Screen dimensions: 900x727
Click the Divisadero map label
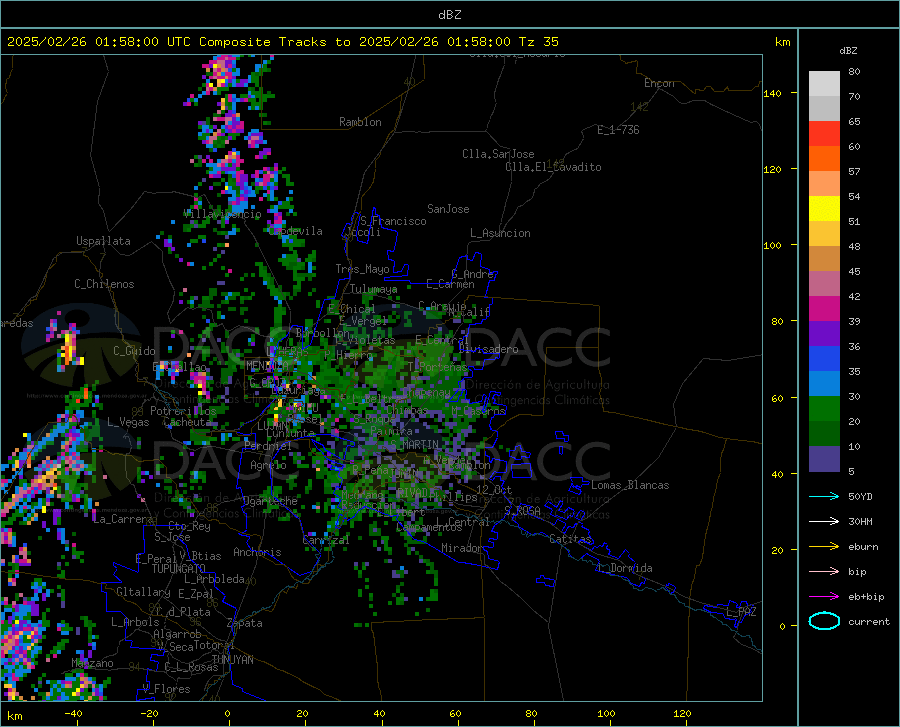[x=488, y=349]
